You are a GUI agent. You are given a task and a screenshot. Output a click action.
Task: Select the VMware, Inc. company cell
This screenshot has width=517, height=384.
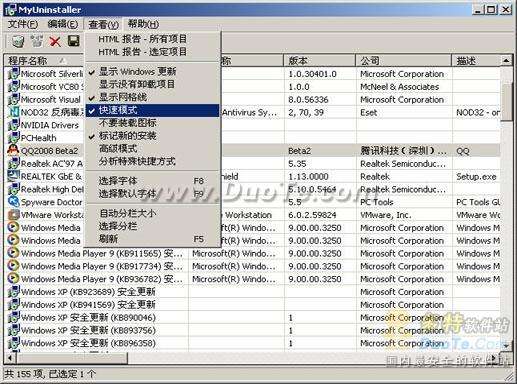point(404,215)
